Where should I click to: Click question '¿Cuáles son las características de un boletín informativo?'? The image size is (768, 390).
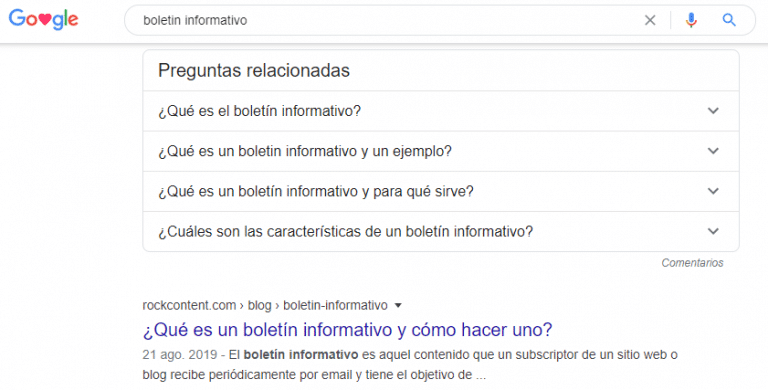(345, 231)
